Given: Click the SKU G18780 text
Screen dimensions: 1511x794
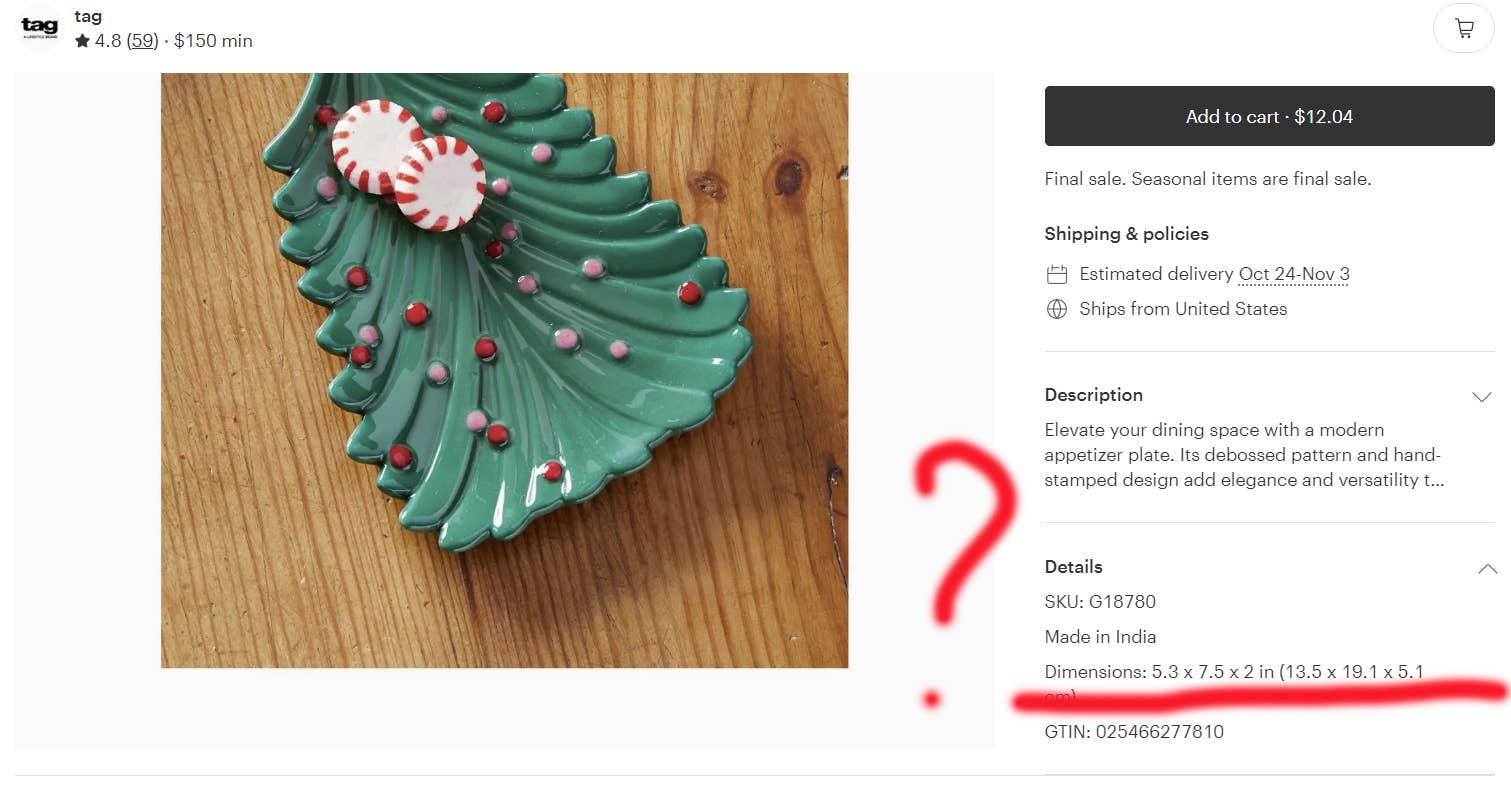Looking at the screenshot, I should pyautogui.click(x=1100, y=602).
